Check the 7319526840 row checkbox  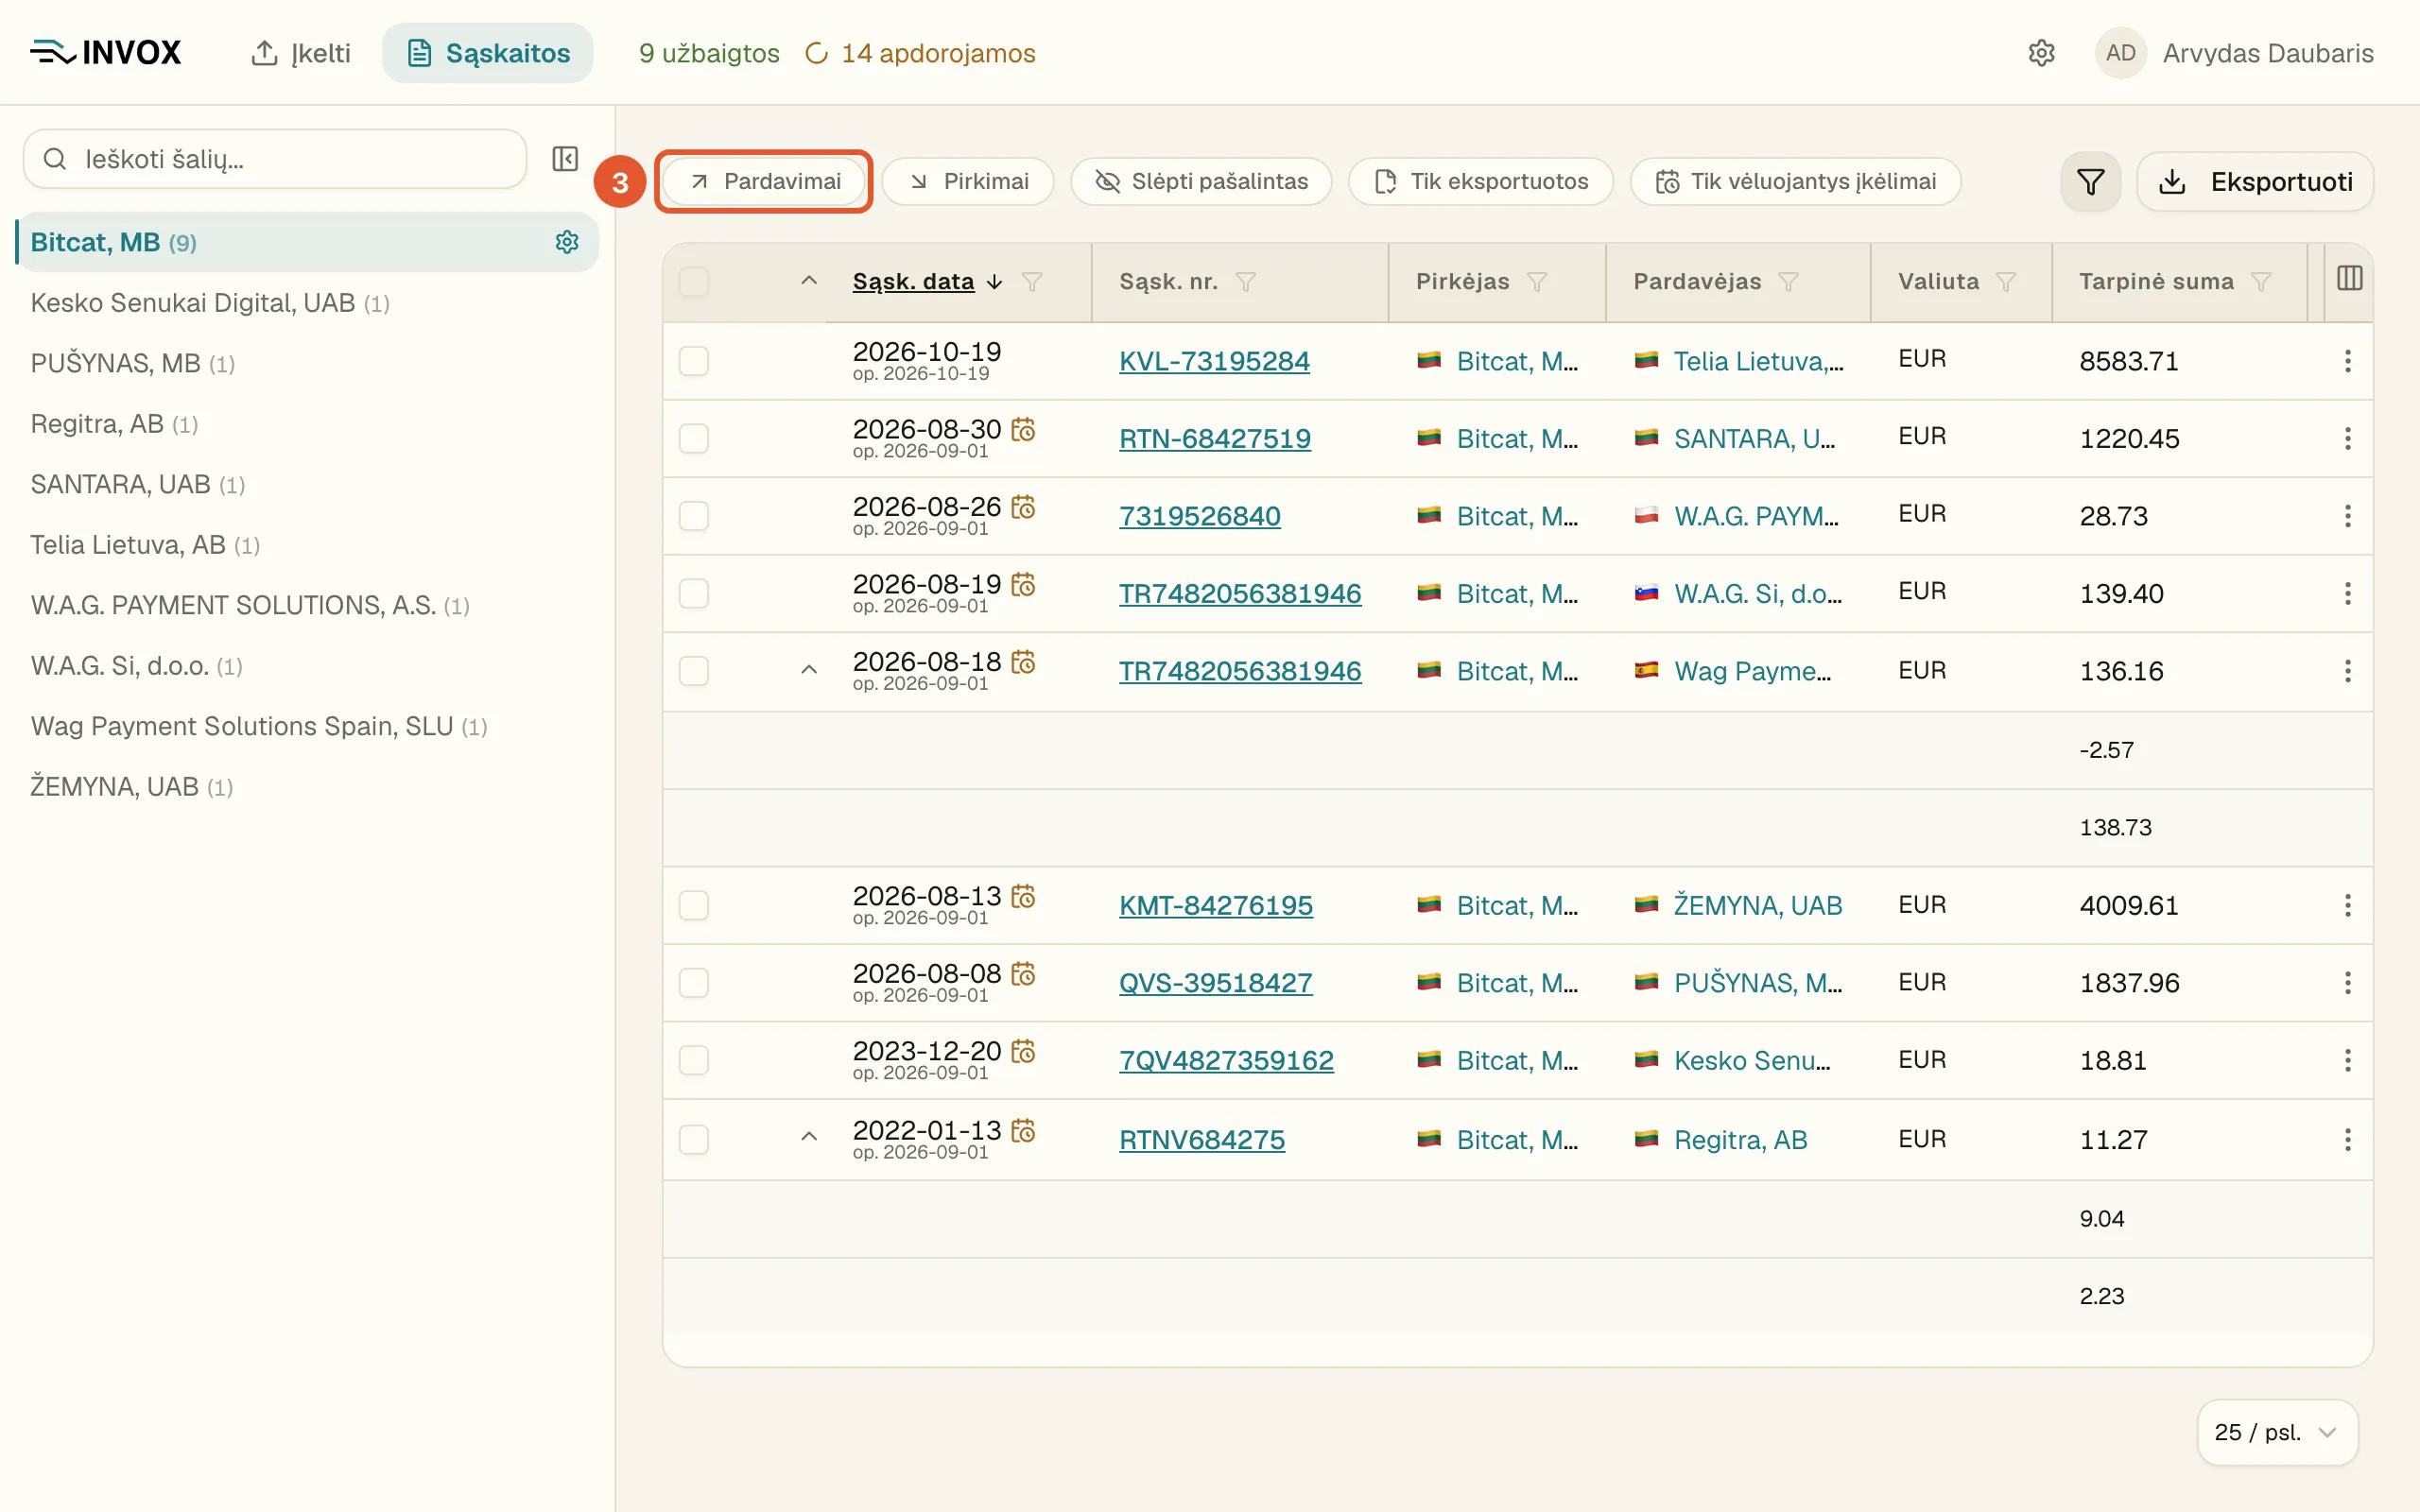(694, 516)
